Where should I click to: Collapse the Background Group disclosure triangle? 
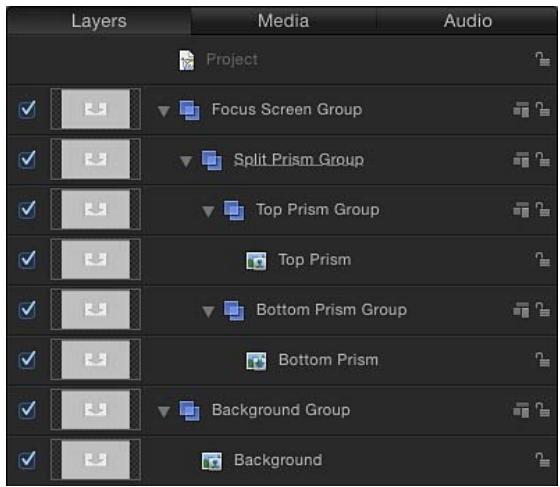(164, 412)
